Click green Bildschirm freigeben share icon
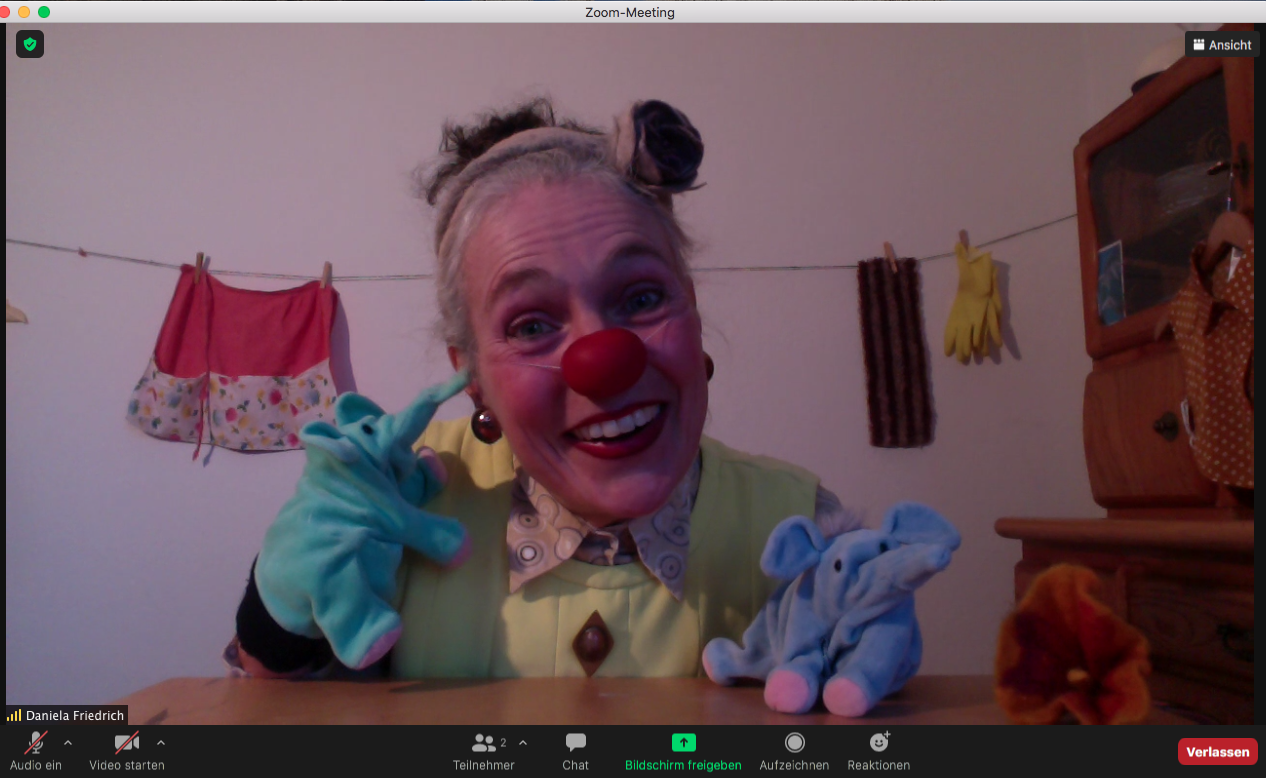 [683, 742]
